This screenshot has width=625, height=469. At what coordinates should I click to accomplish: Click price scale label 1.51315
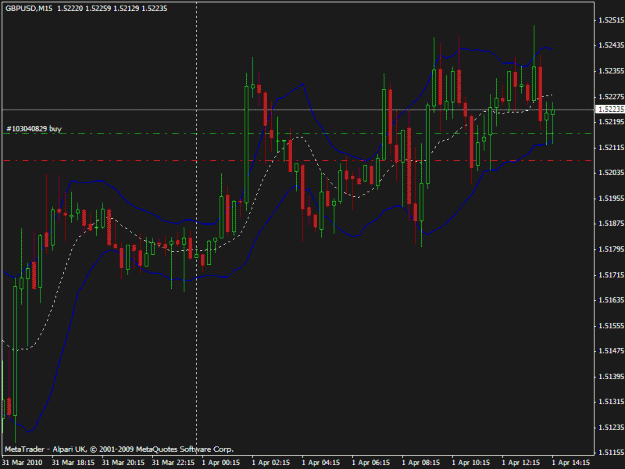click(611, 402)
